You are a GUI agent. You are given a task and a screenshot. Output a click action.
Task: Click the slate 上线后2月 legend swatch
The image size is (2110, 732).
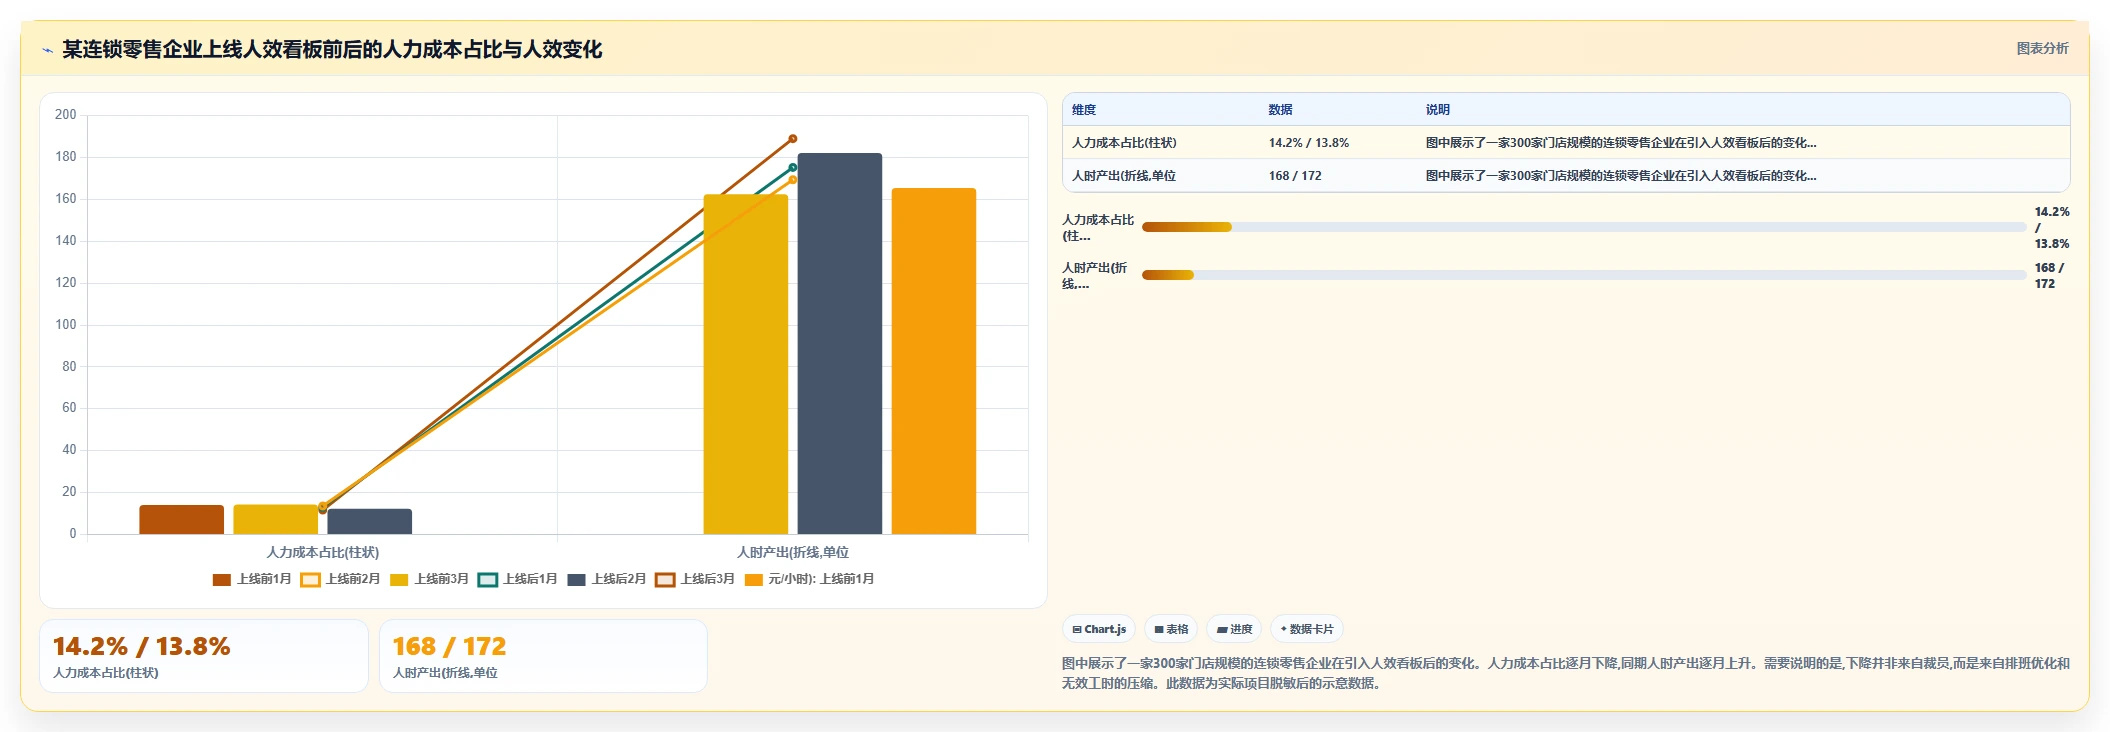[x=576, y=580]
